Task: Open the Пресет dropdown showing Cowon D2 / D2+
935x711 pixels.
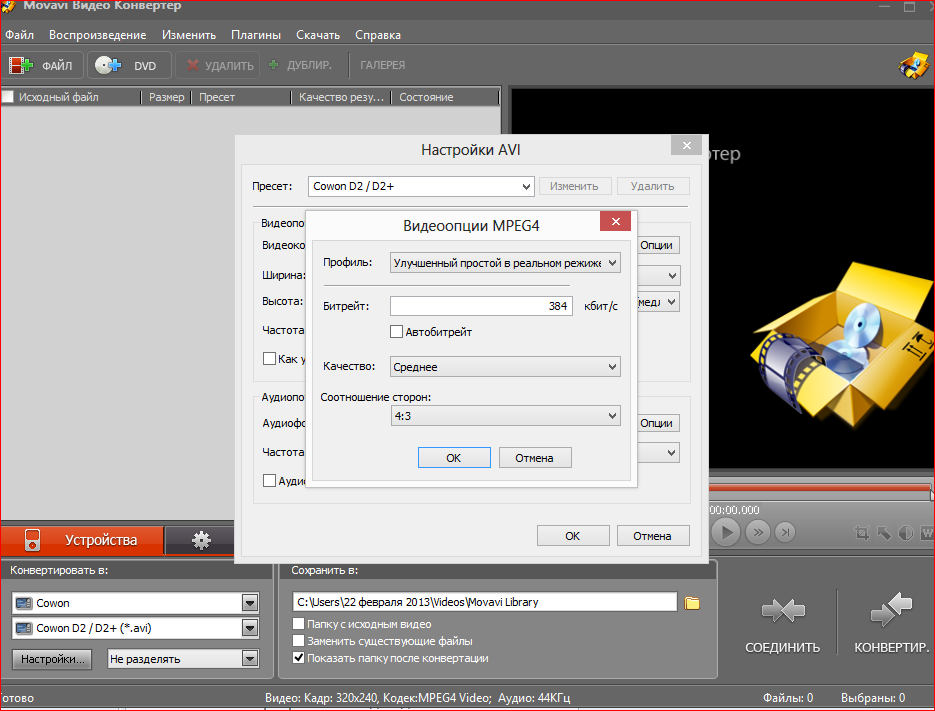Action: pyautogui.click(x=420, y=186)
